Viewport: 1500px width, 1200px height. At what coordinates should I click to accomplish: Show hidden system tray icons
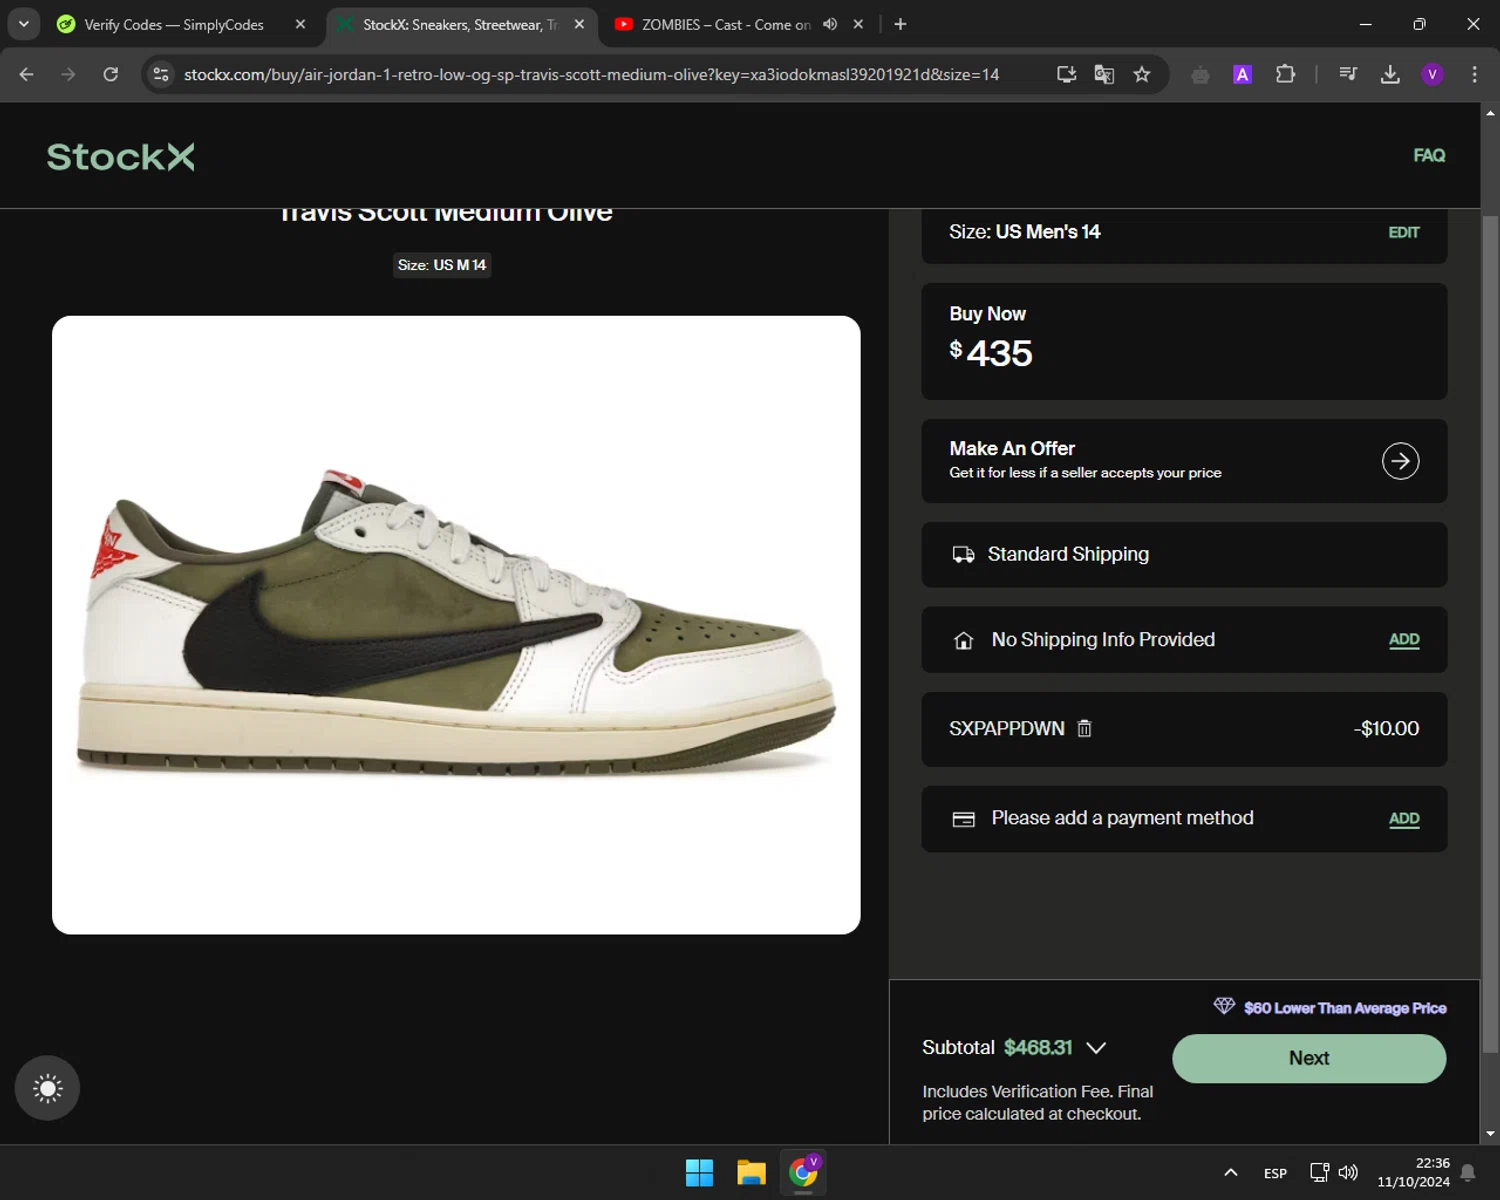pyautogui.click(x=1231, y=1173)
